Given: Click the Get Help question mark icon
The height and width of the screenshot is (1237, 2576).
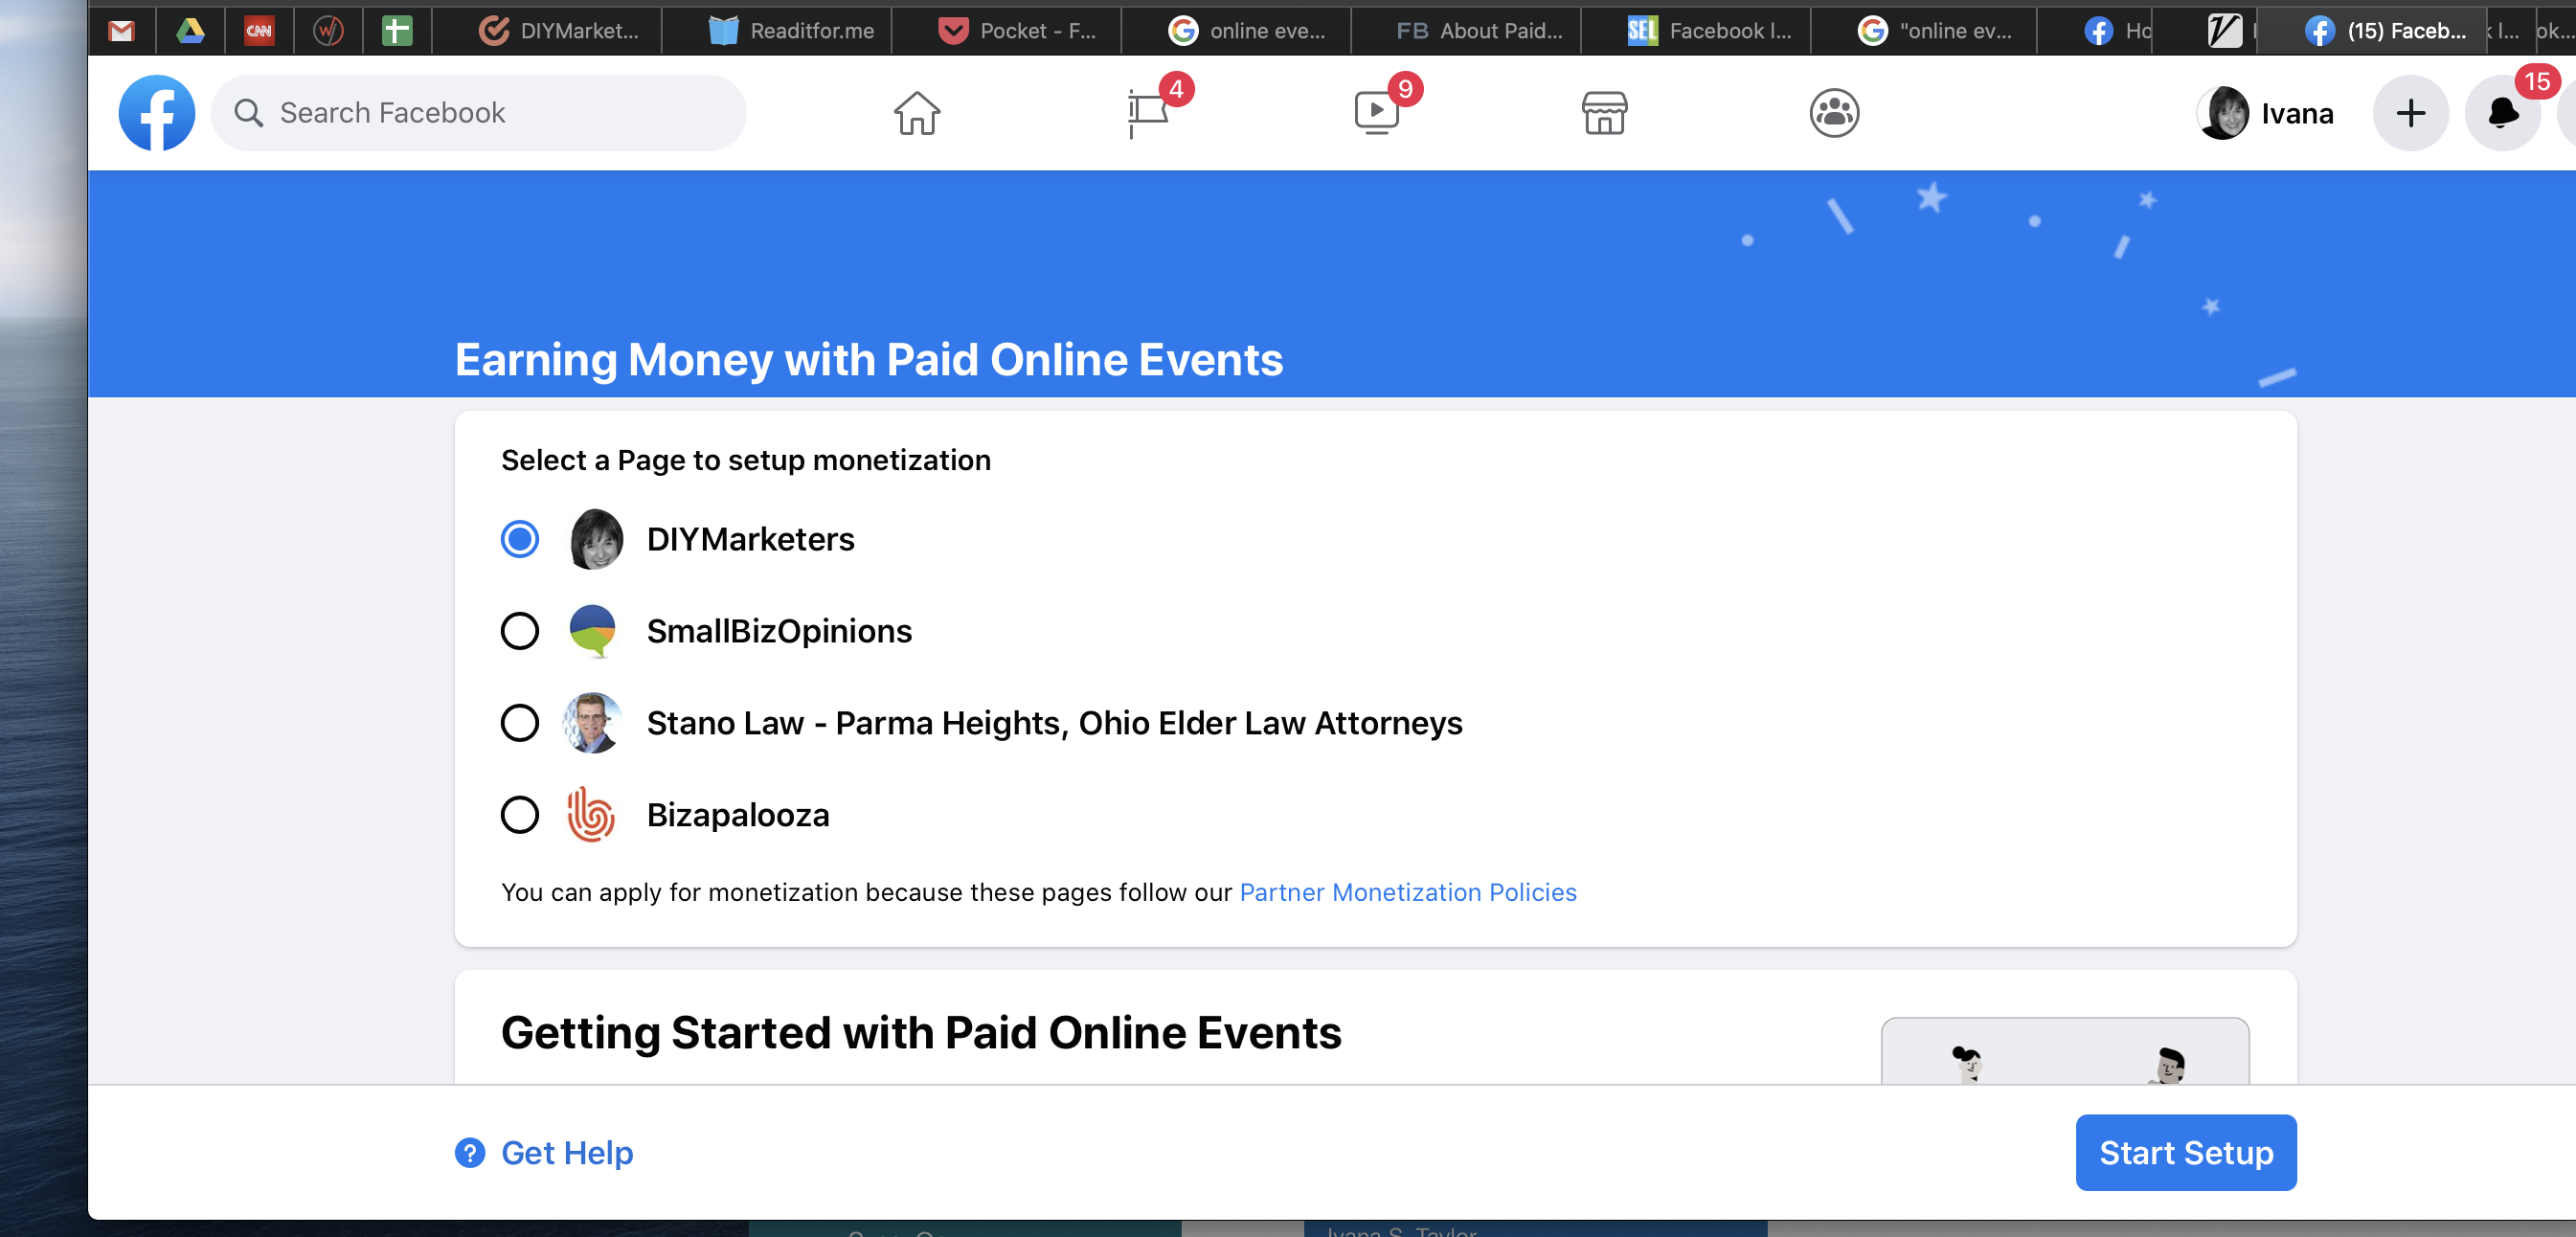Looking at the screenshot, I should (470, 1153).
